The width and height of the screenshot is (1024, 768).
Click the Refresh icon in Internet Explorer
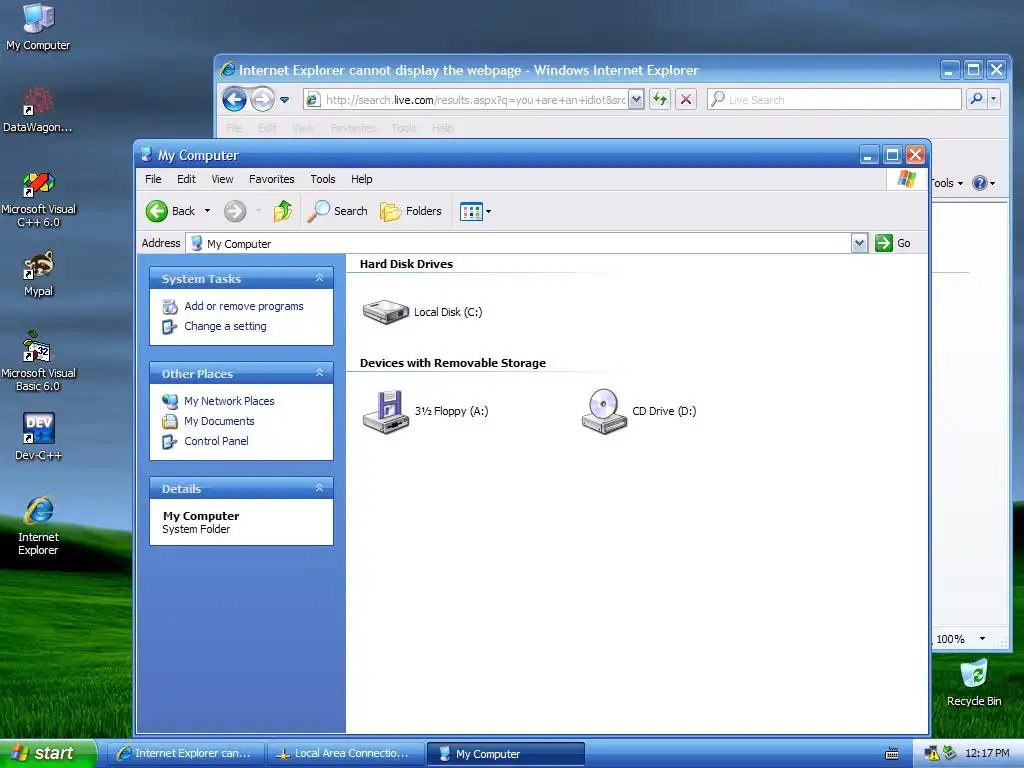tap(660, 99)
